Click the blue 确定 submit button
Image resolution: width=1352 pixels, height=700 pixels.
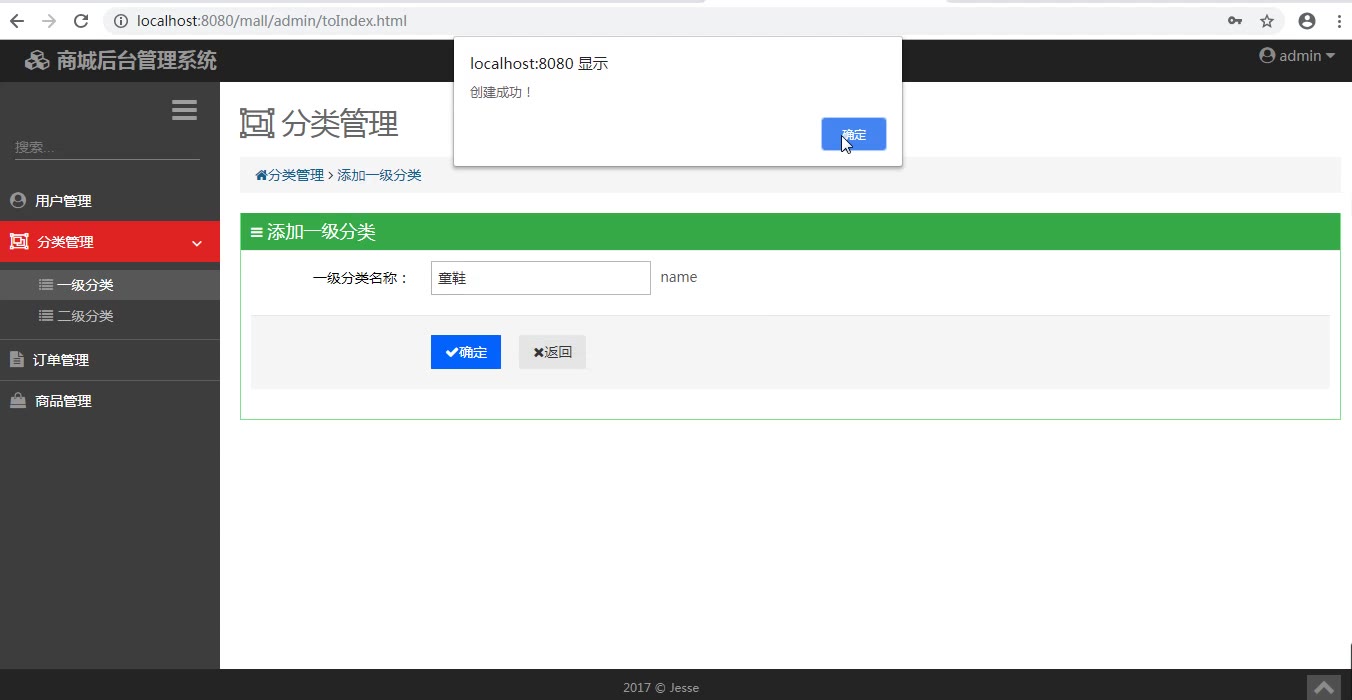[466, 352]
